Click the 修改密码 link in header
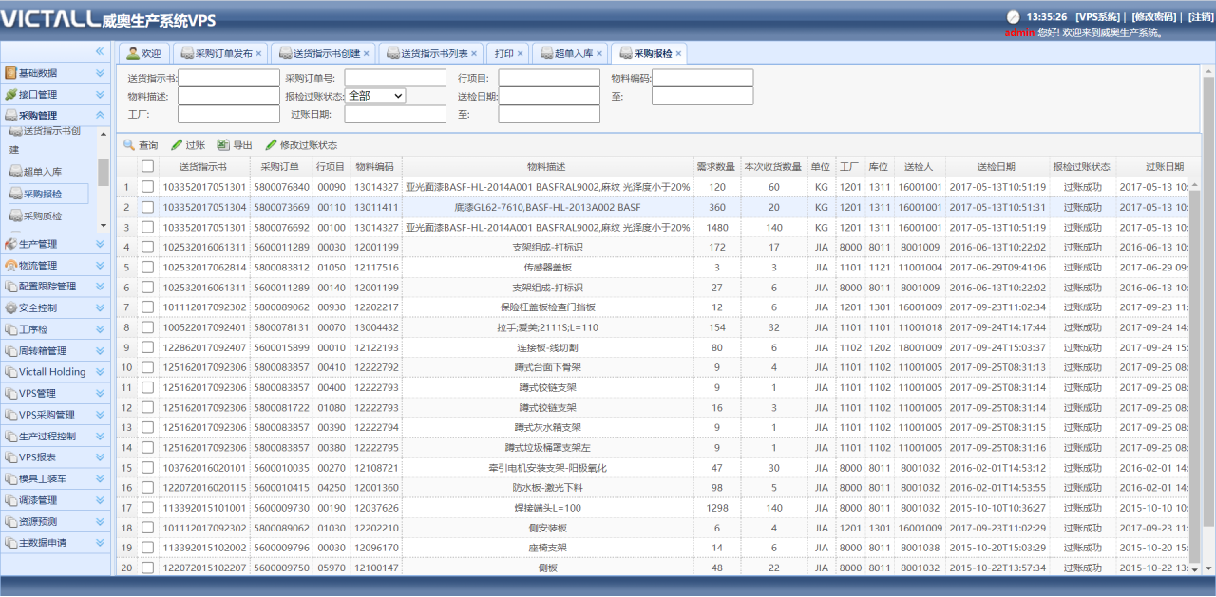1216x597 pixels. [x=1155, y=17]
